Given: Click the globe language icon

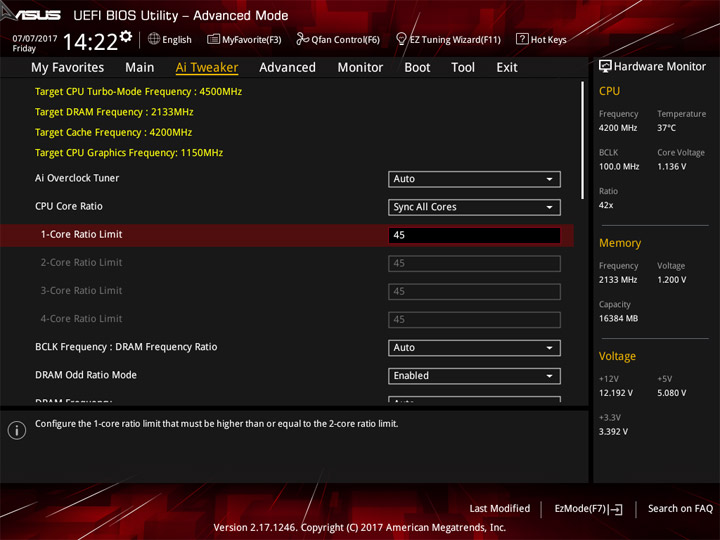Looking at the screenshot, I should click(x=154, y=39).
